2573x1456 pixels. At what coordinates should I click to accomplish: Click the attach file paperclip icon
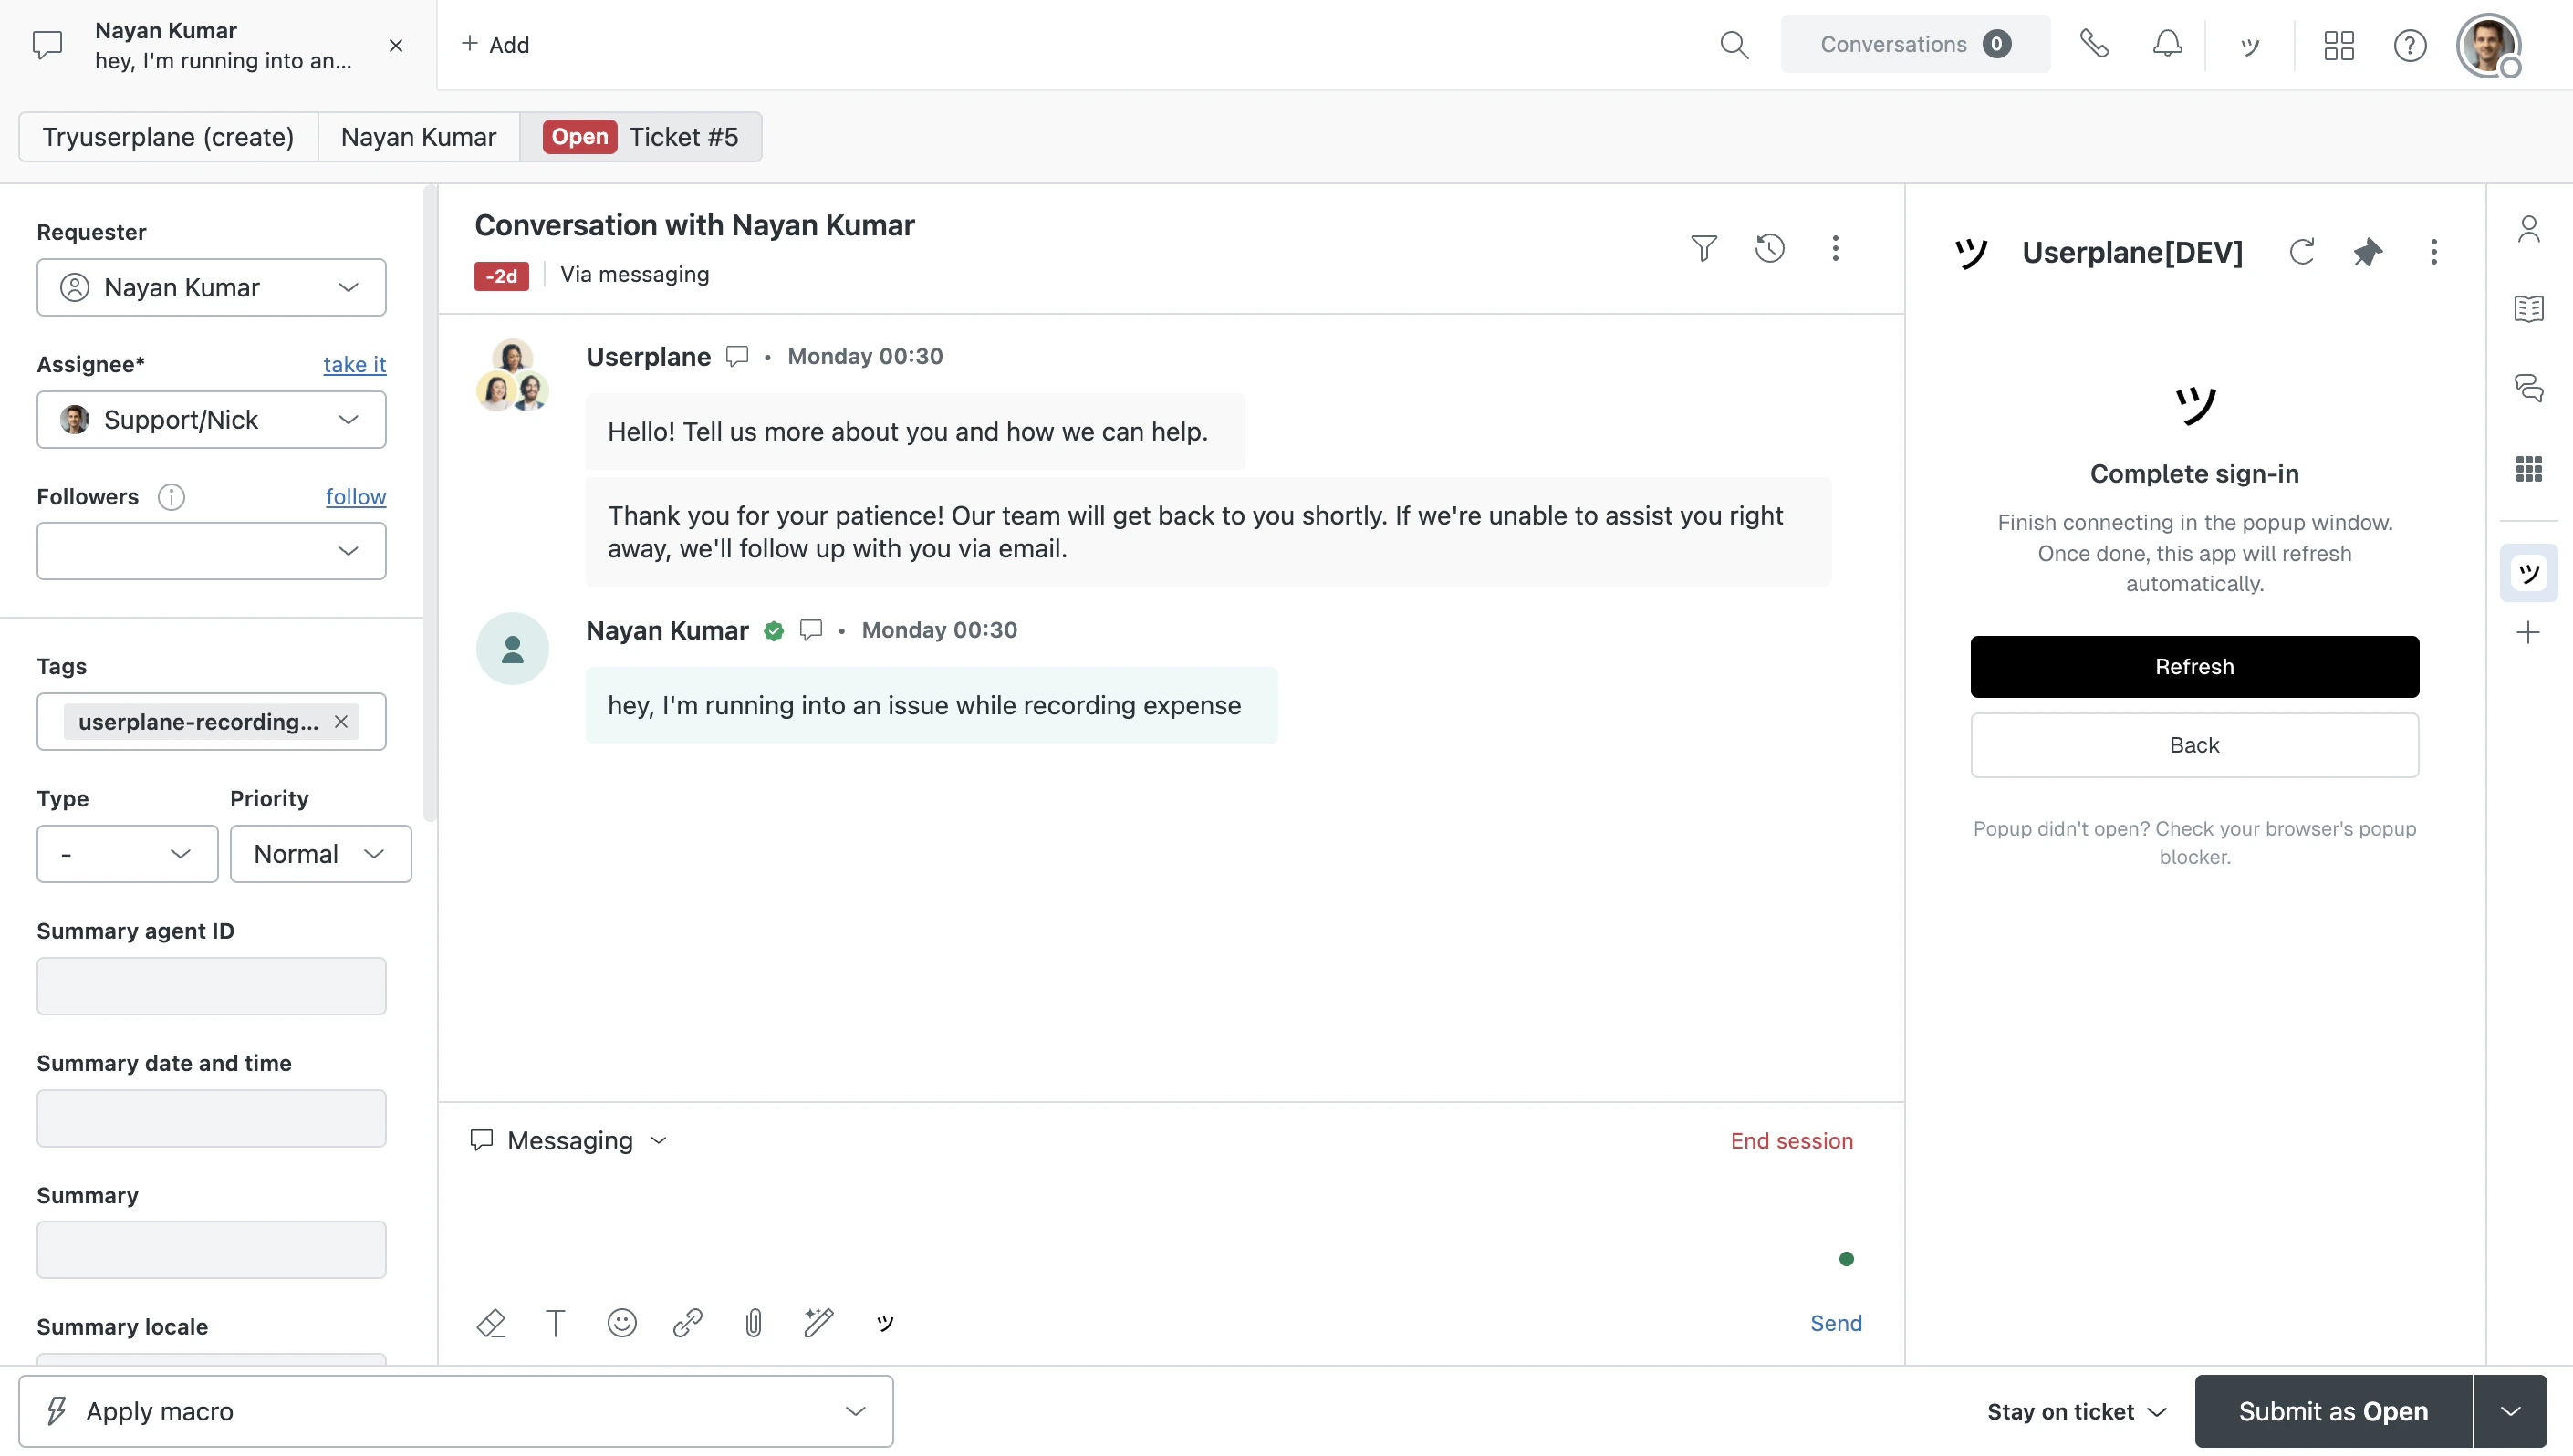point(753,1323)
